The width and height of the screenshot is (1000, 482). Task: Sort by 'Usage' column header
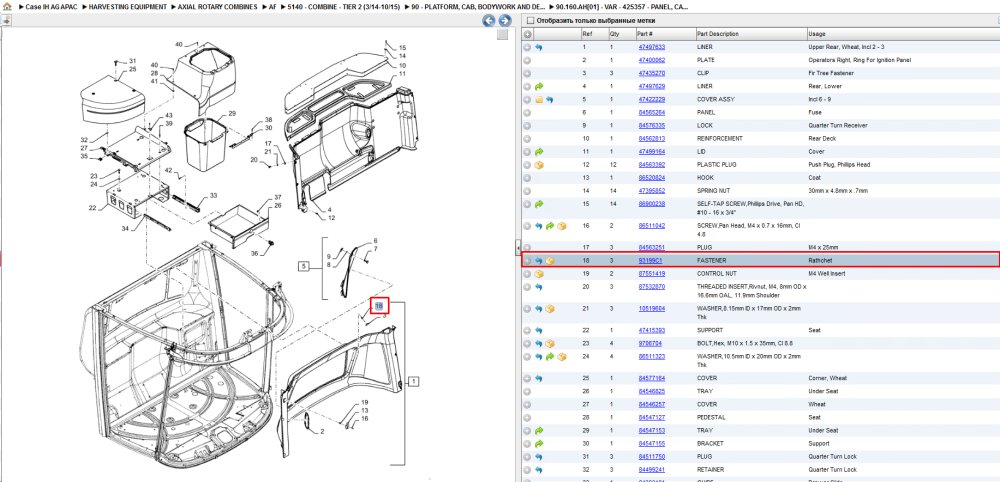817,34
